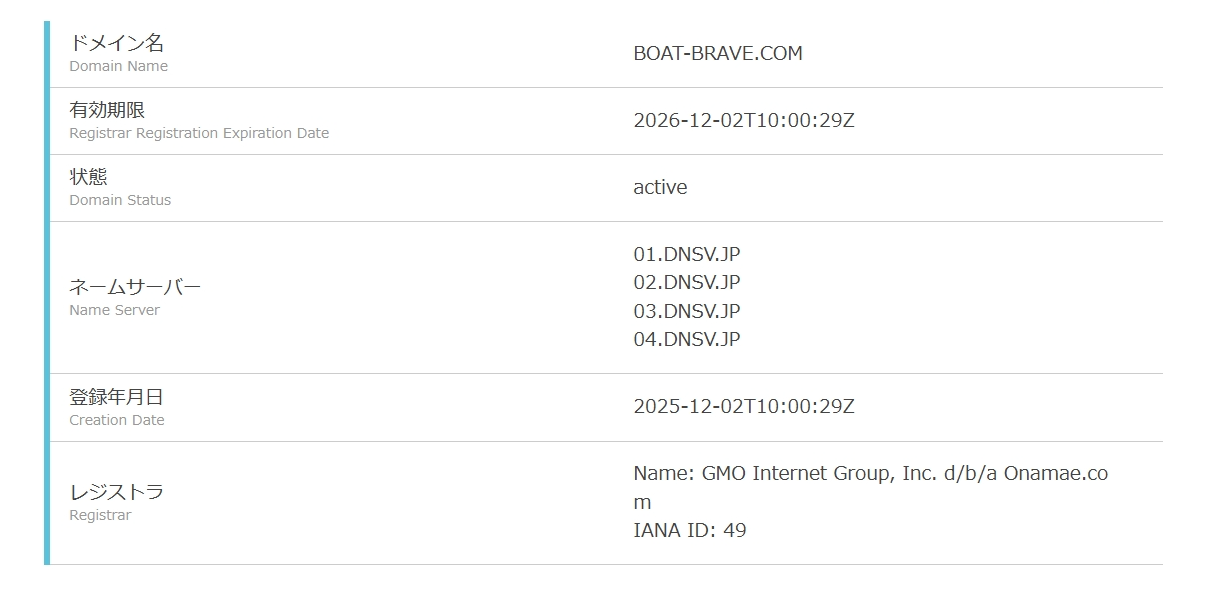Viewport: 1230px width, 609px height.
Task: Click the 登録年月日 row heading
Action: point(116,397)
